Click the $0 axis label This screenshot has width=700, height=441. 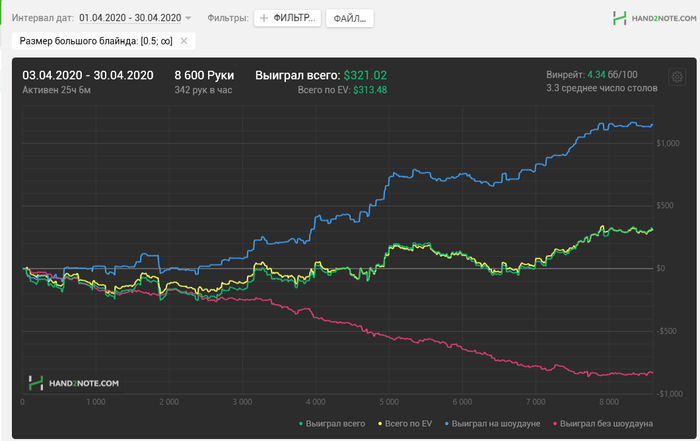point(661,268)
